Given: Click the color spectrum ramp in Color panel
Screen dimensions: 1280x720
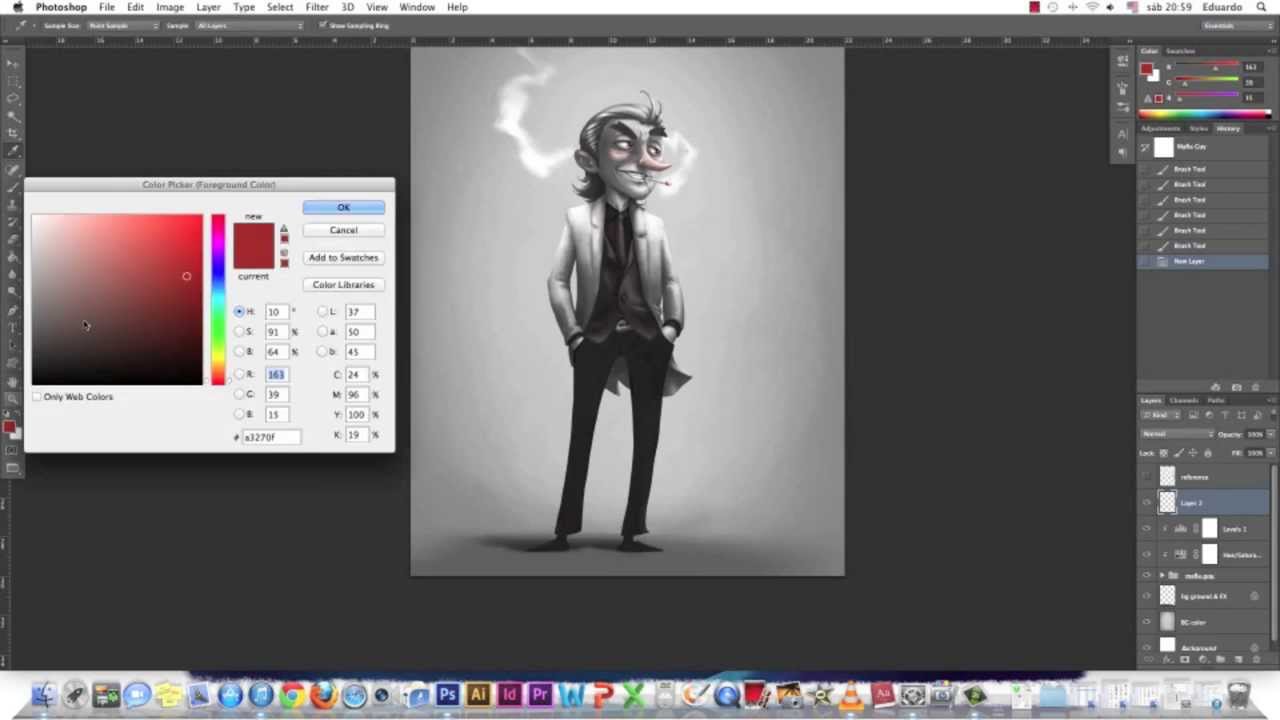Looking at the screenshot, I should click(x=1205, y=114).
